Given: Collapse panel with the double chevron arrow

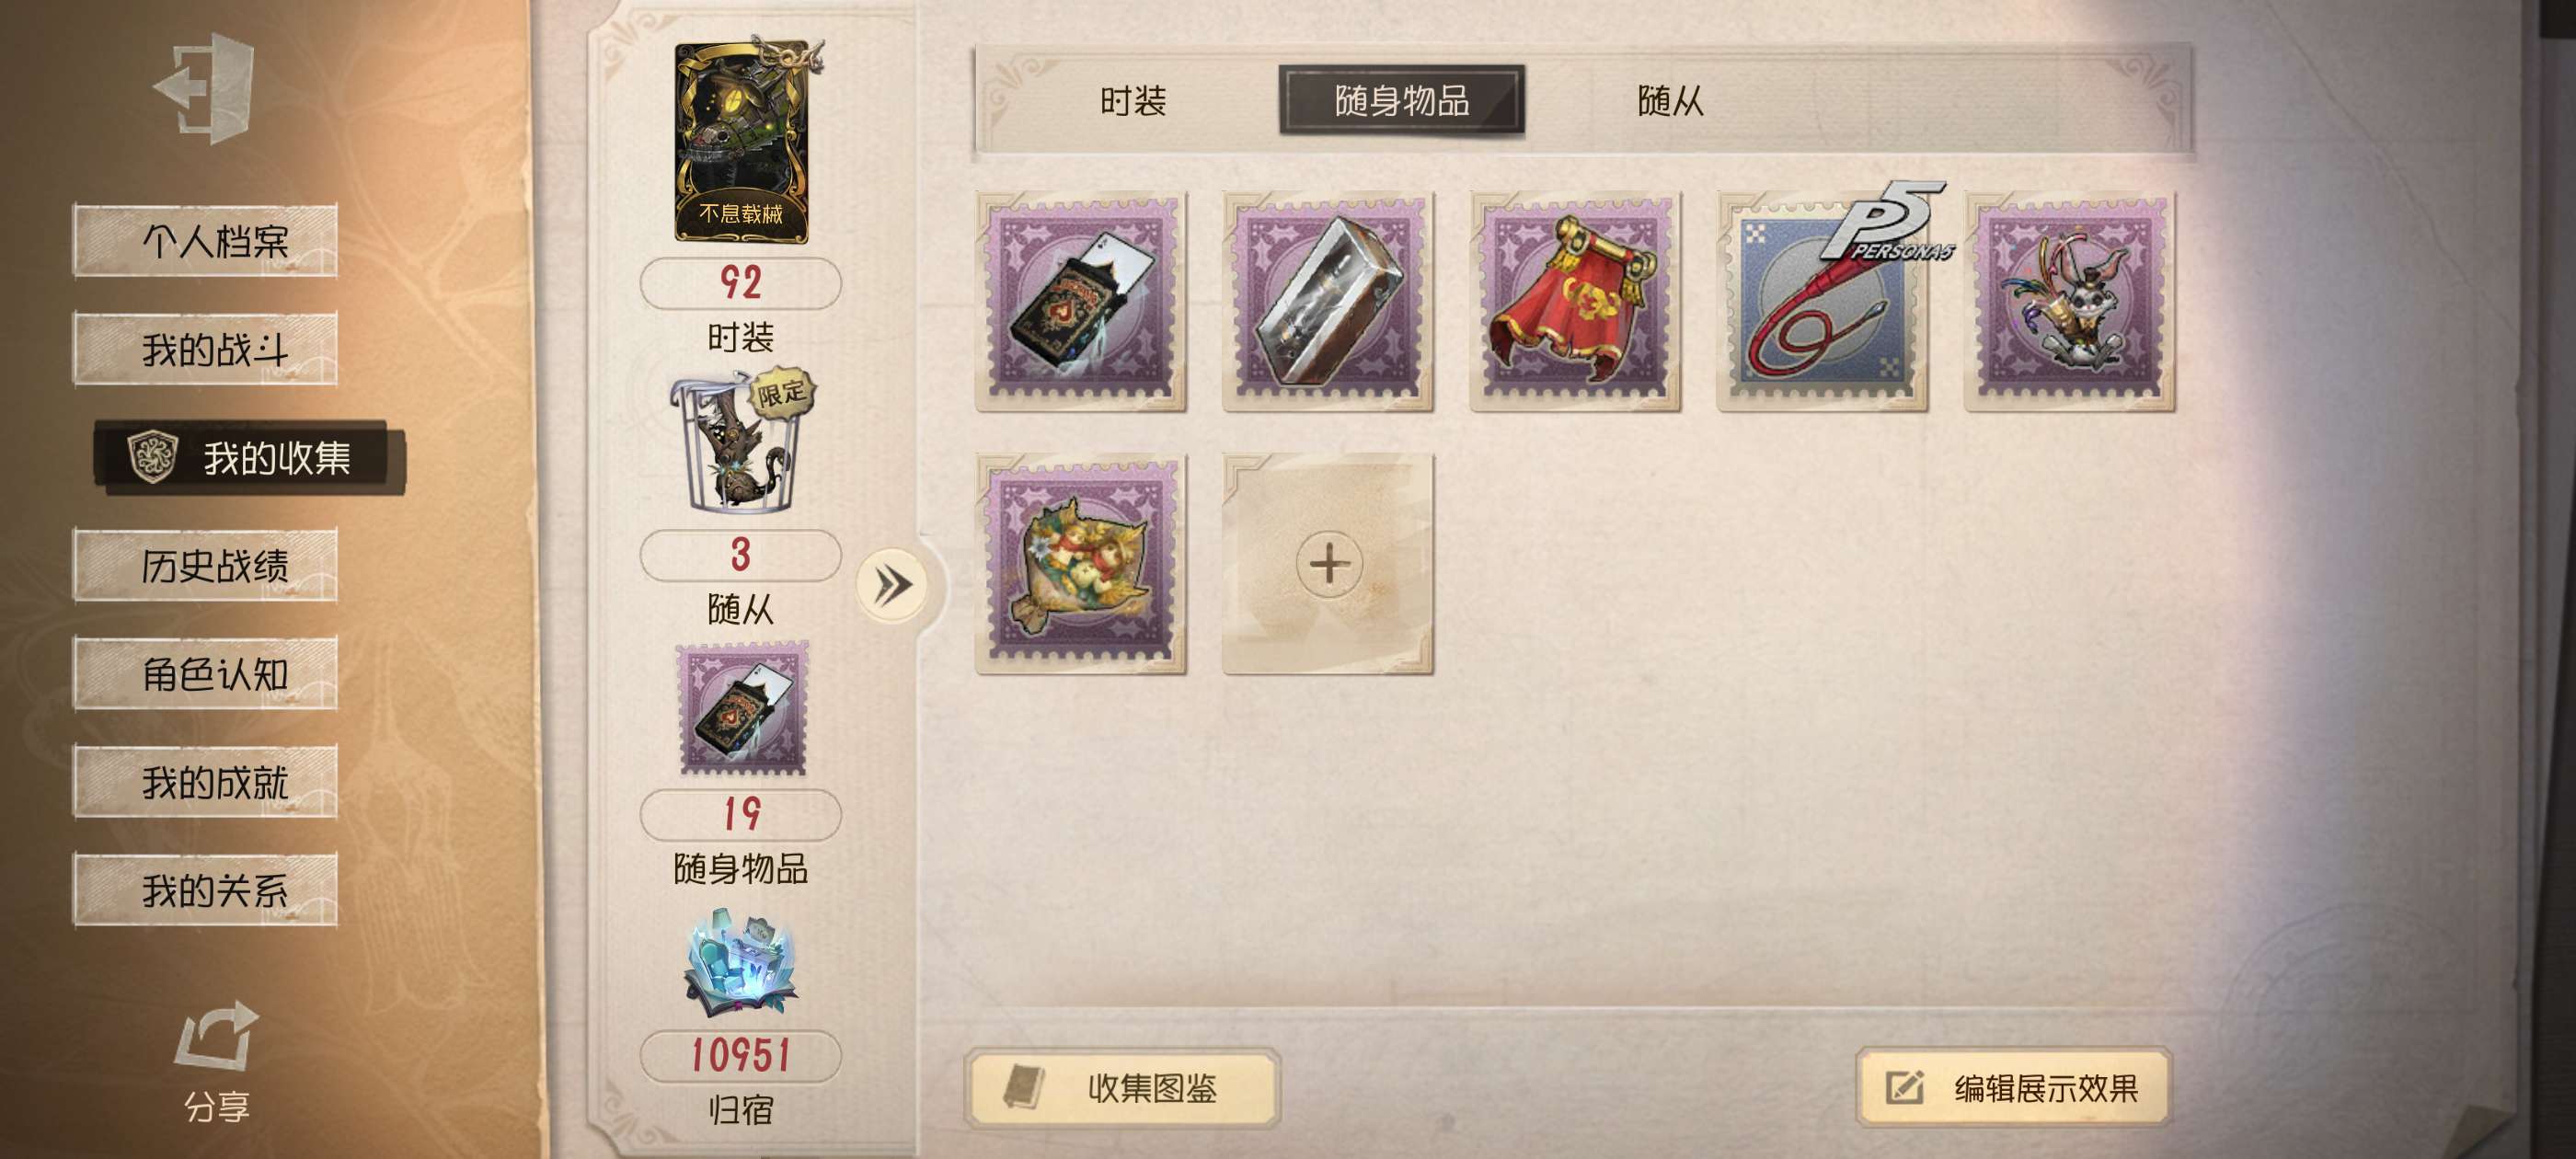Looking at the screenshot, I should tap(892, 585).
